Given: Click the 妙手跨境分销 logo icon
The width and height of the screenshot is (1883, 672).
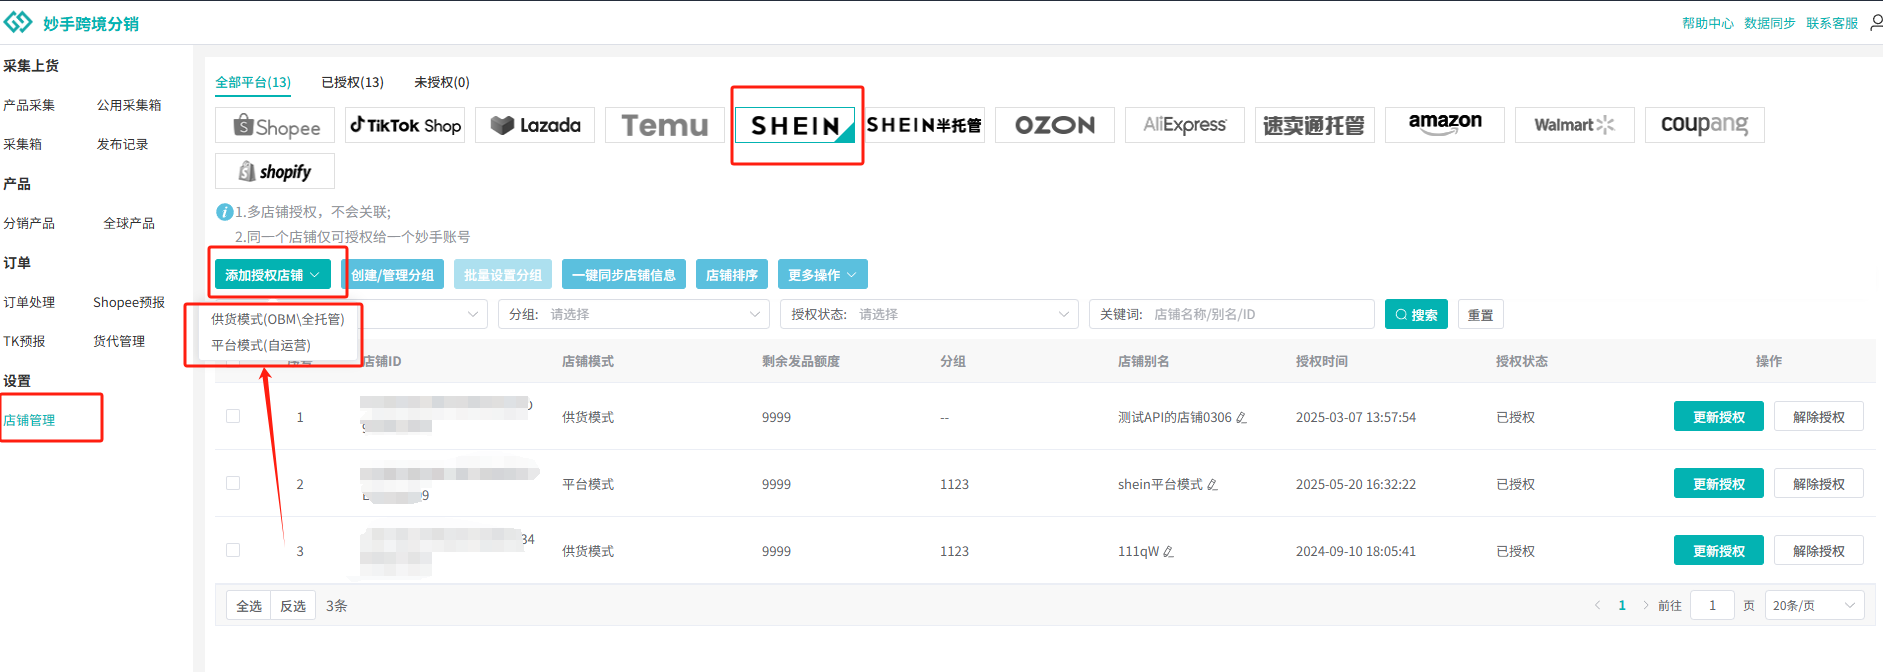Looking at the screenshot, I should (18, 22).
